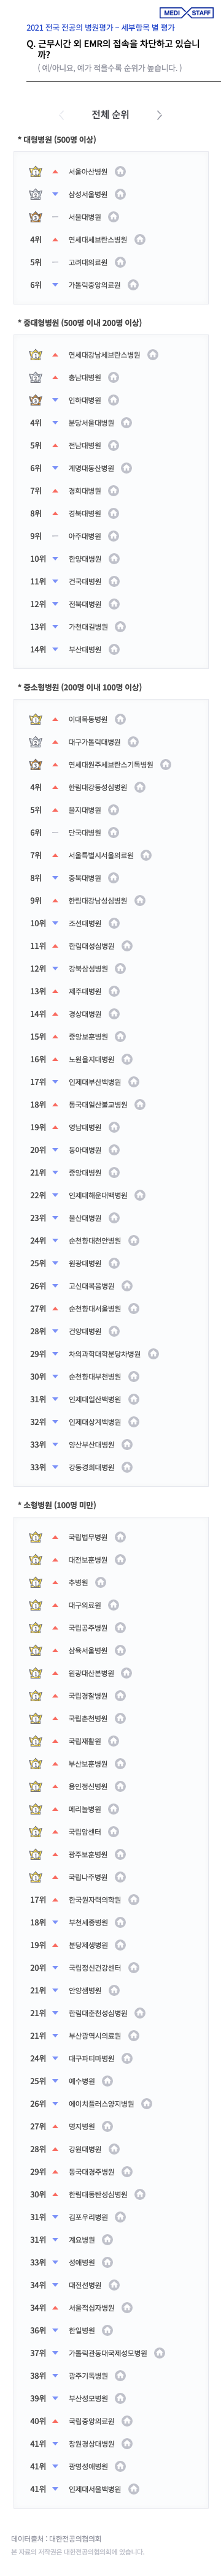Viewport: 221px width, 2576px height.
Task: Click the MEDI STAFF logo
Action: point(186,13)
